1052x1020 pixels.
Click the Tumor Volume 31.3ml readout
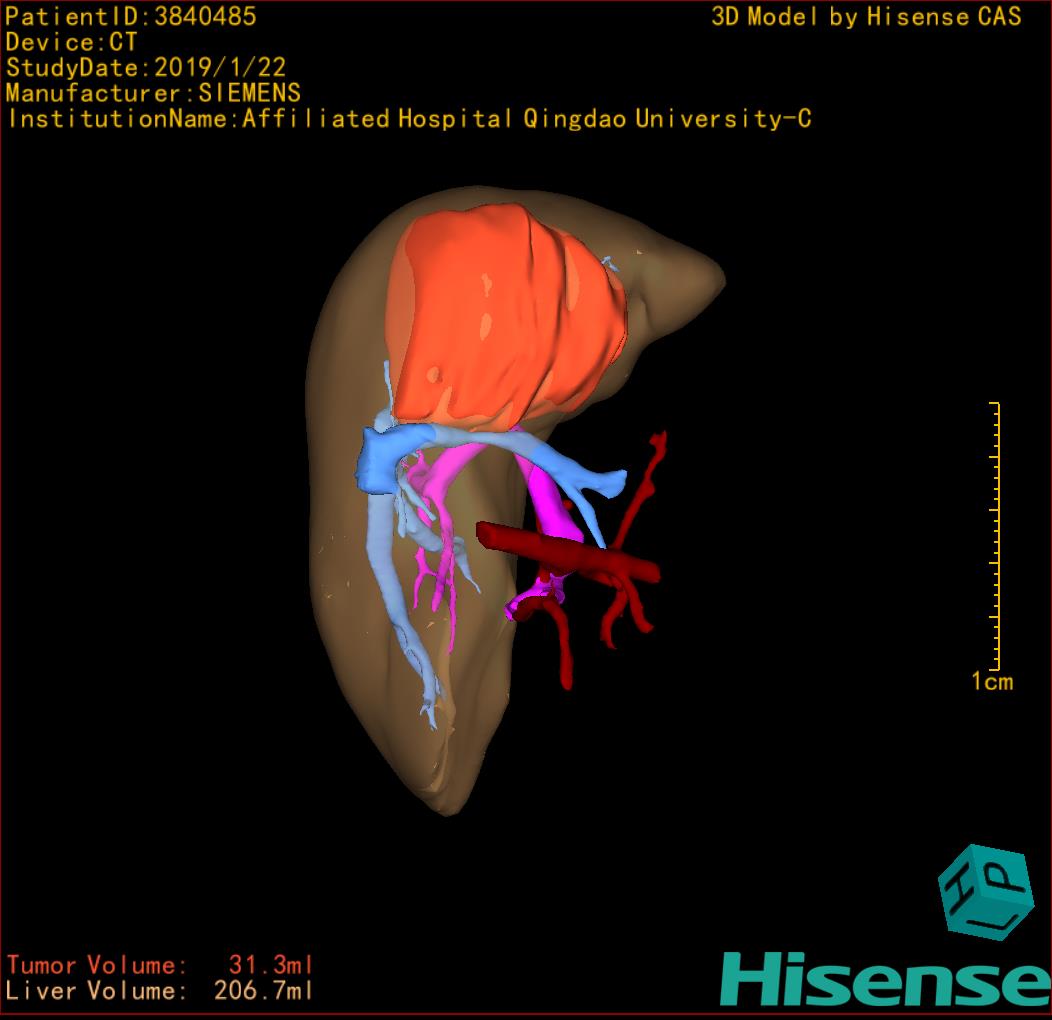pos(160,965)
